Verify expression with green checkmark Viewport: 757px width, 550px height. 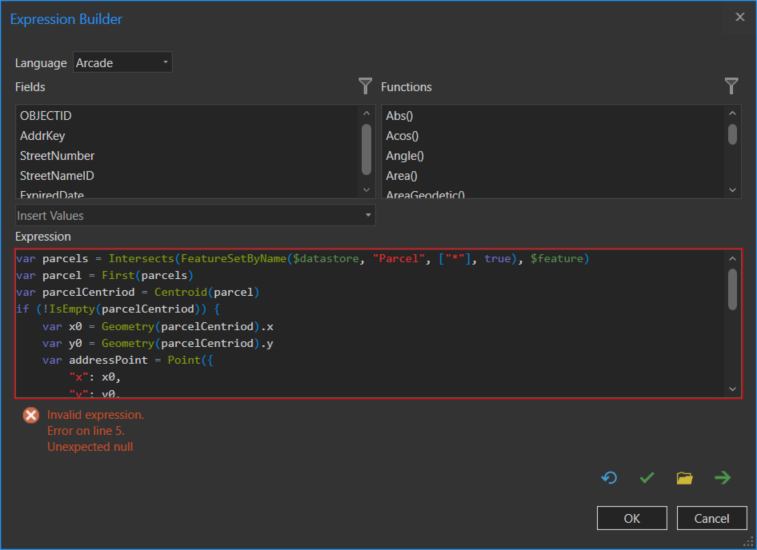[647, 478]
